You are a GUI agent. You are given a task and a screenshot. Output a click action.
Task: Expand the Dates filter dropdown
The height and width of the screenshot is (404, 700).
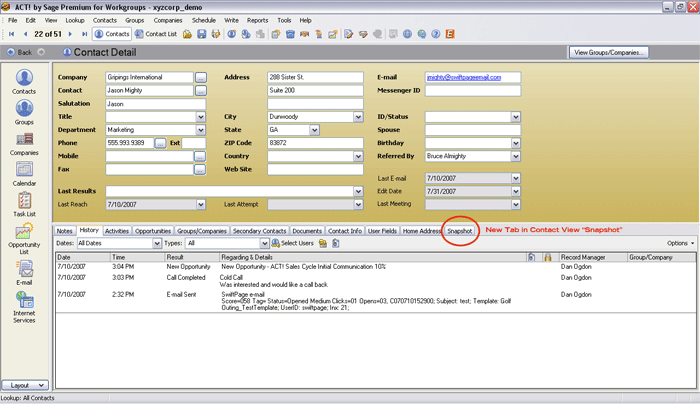coord(157,243)
